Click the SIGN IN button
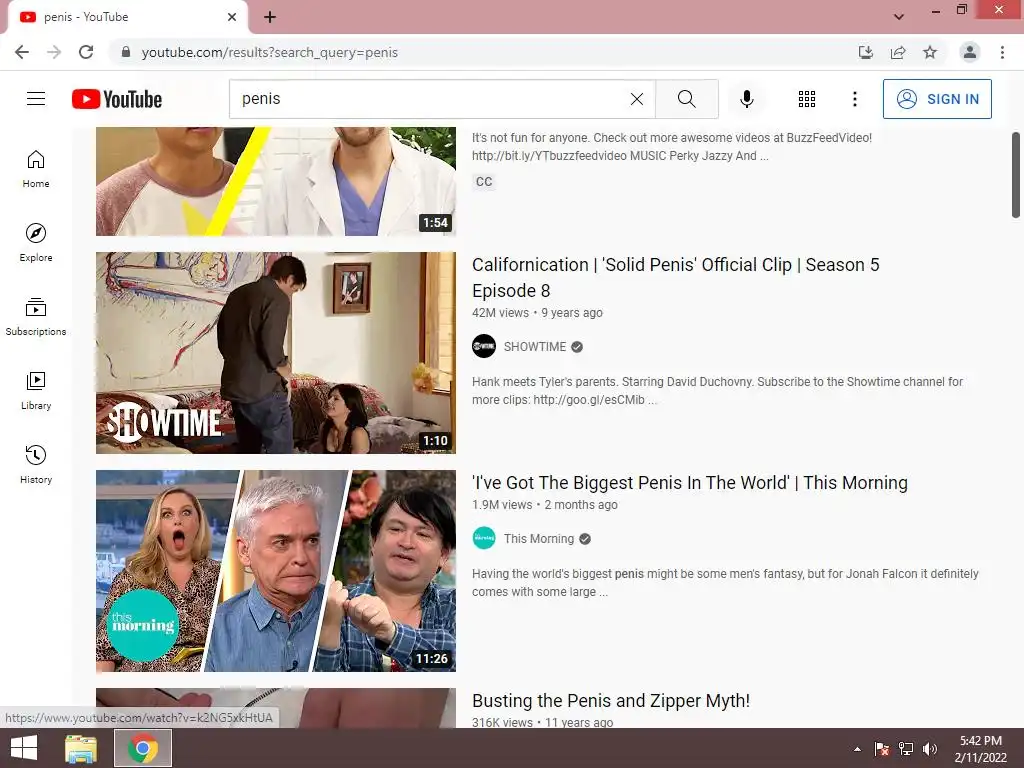 point(937,99)
